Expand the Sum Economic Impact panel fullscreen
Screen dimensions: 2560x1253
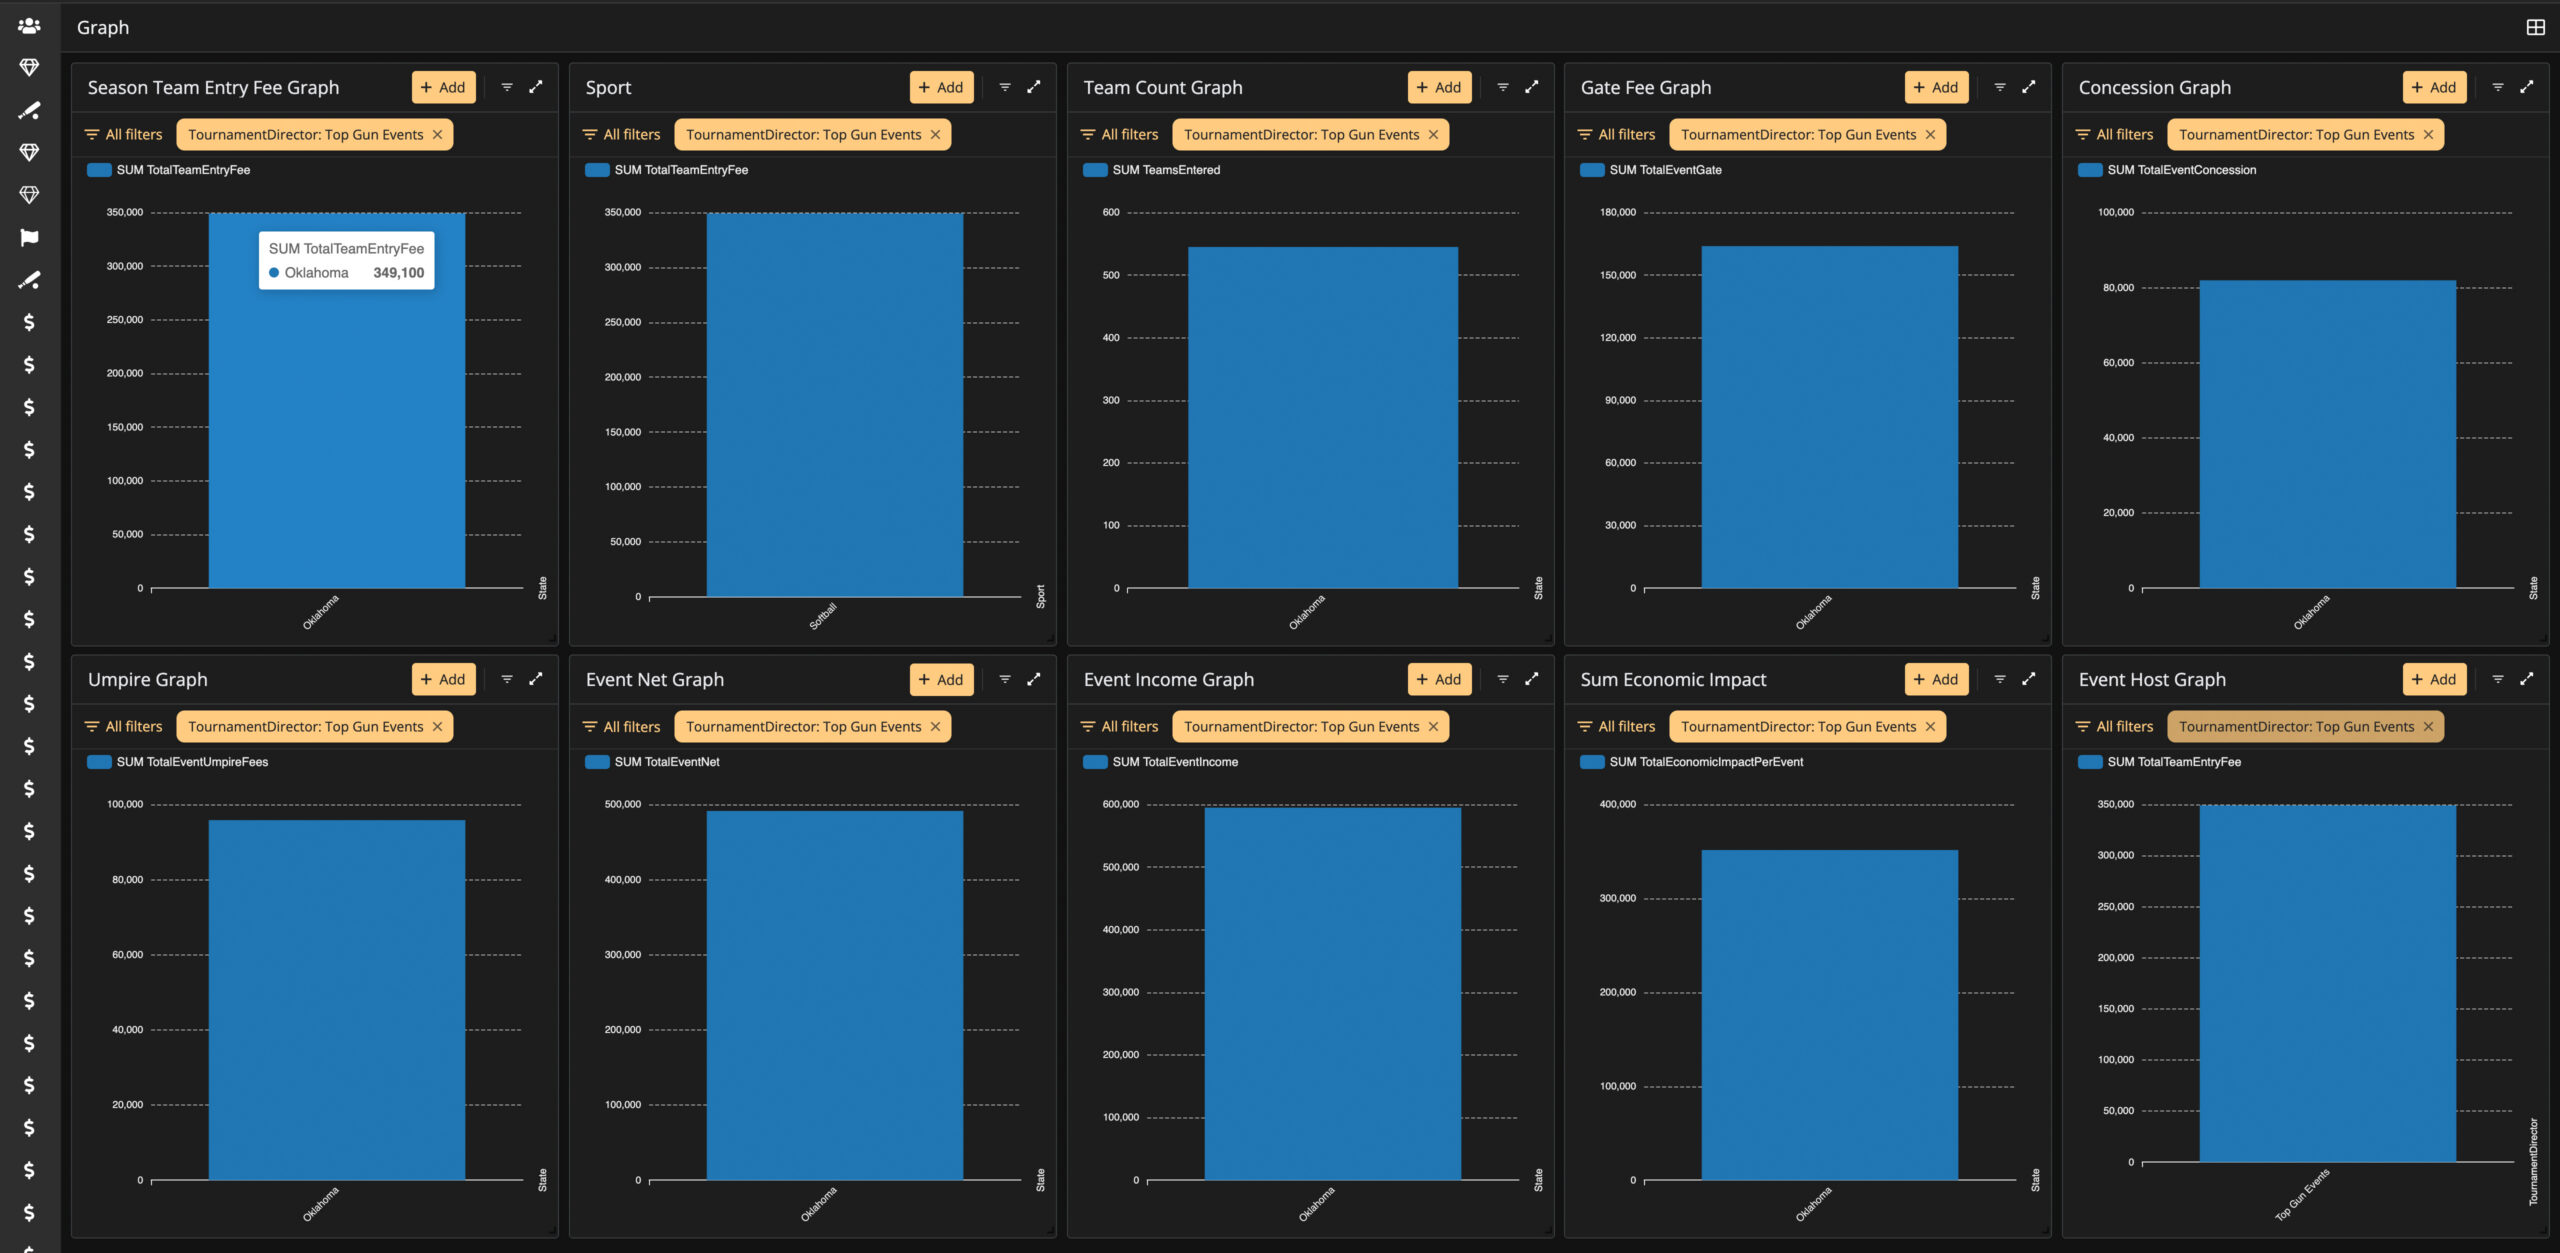point(2029,679)
